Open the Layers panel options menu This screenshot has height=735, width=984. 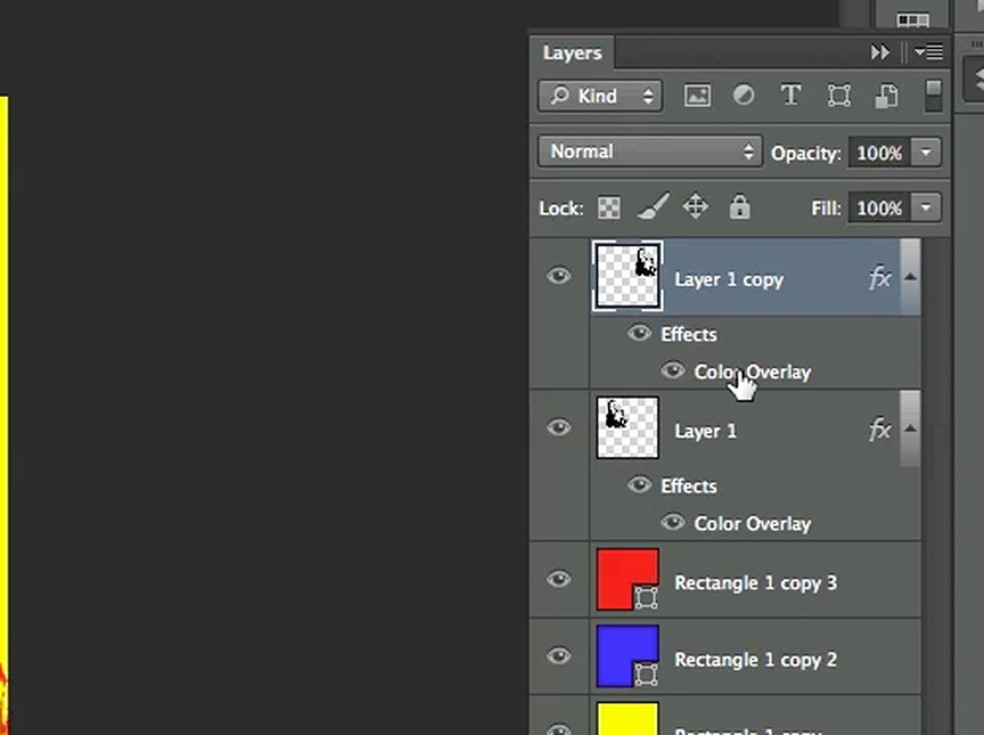[x=929, y=53]
